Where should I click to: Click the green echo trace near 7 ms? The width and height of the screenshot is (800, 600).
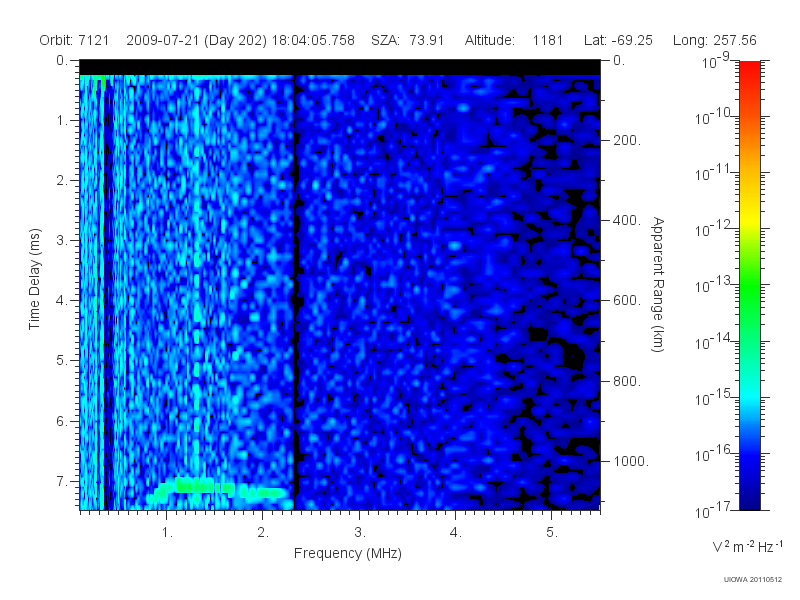[x=219, y=489]
